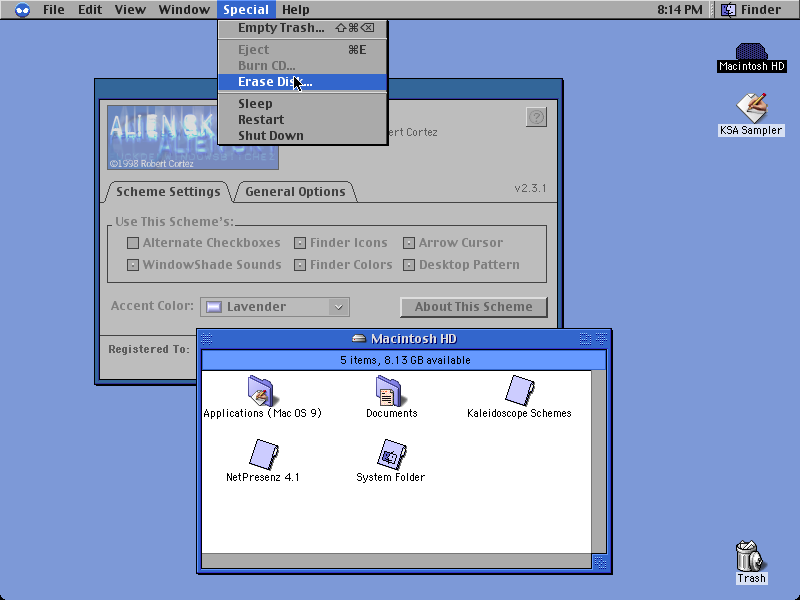Choose Shut Down from the Special menu

pos(303,136)
